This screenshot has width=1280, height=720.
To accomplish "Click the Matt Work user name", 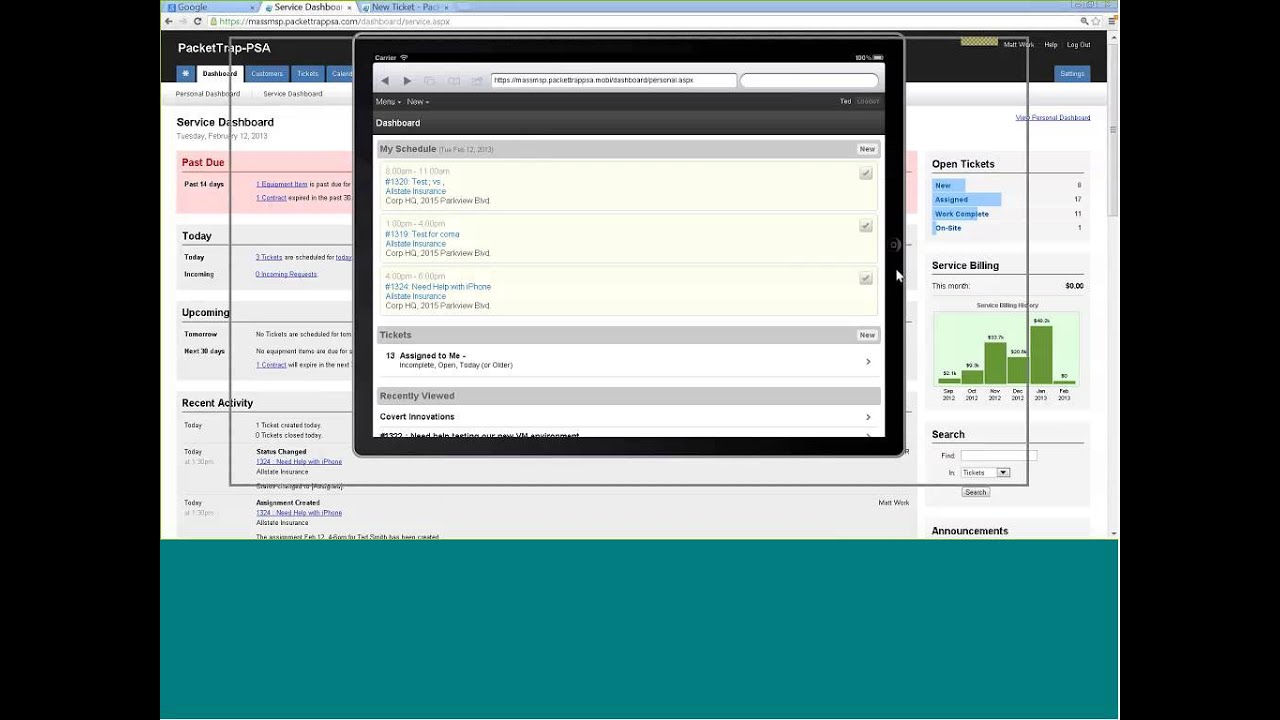I will tap(1019, 45).
